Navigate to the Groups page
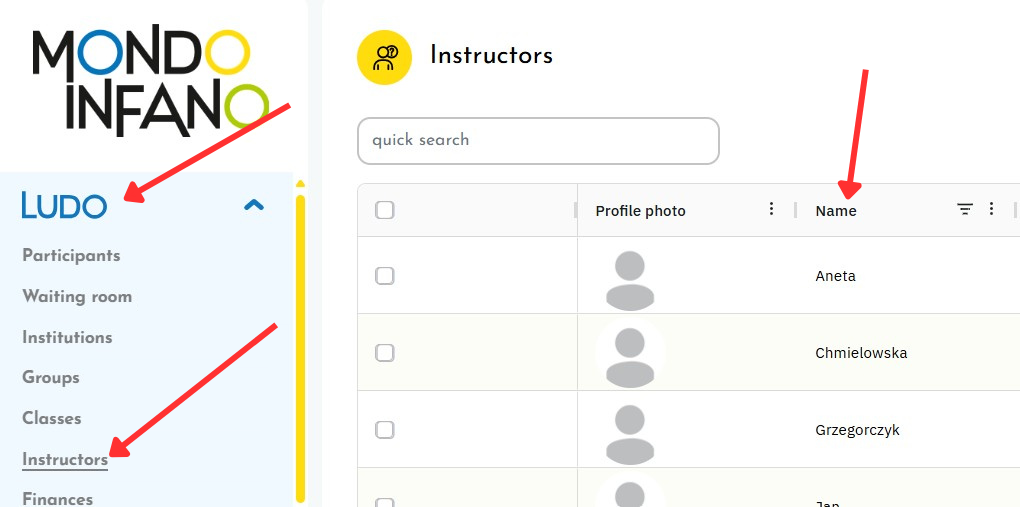The height and width of the screenshot is (507, 1020). coord(51,377)
